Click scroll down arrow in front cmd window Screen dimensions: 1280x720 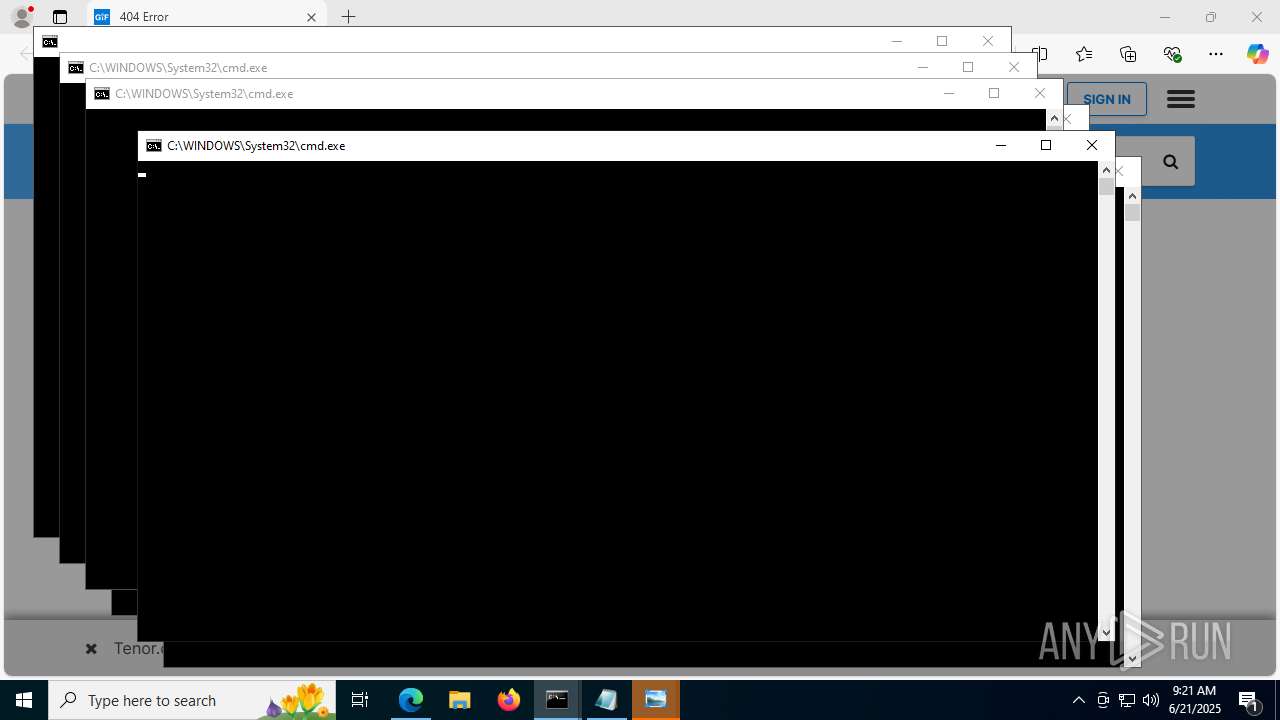point(1106,632)
